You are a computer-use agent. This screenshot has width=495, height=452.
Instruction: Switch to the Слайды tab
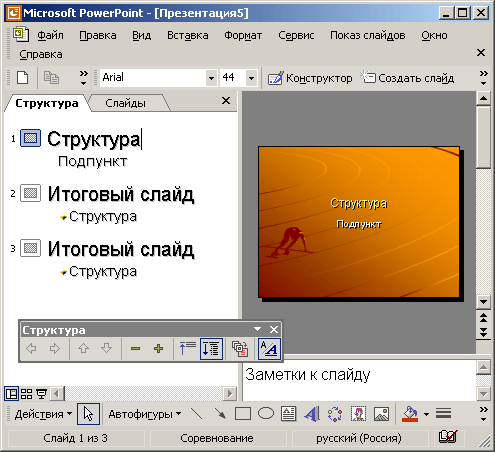pos(125,103)
